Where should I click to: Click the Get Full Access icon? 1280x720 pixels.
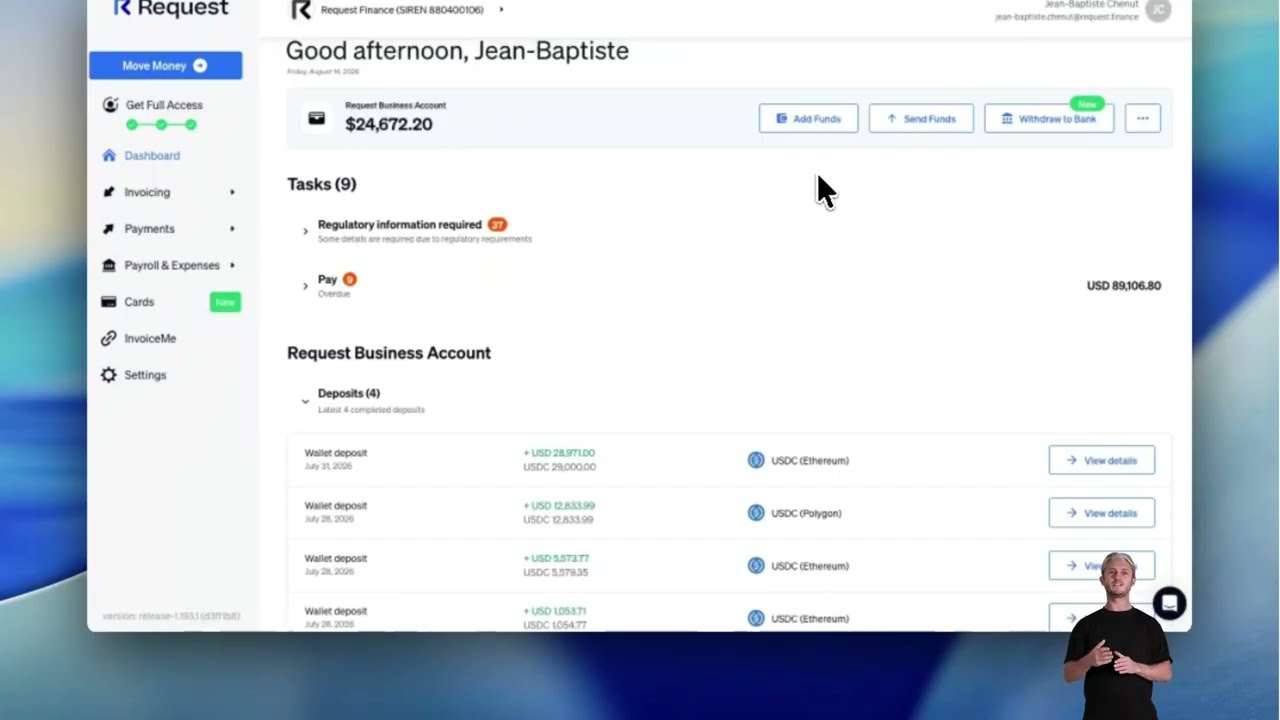coord(110,105)
